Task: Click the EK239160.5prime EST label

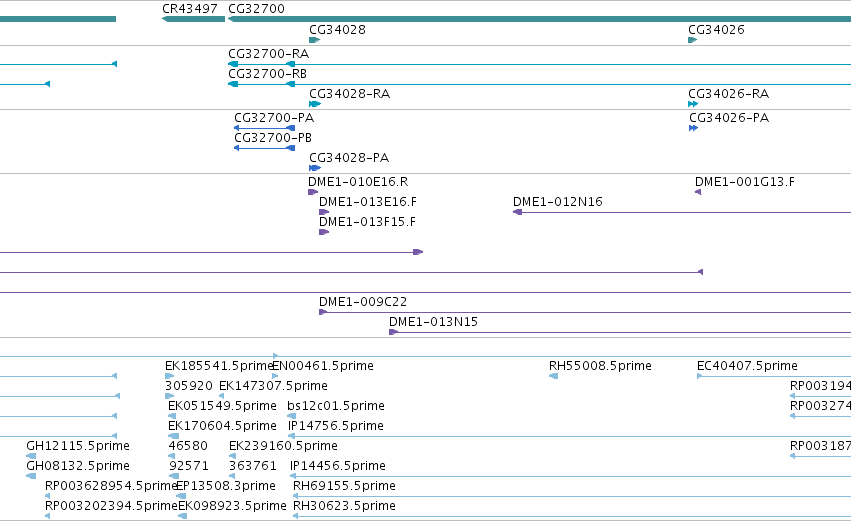Action: click(283, 446)
